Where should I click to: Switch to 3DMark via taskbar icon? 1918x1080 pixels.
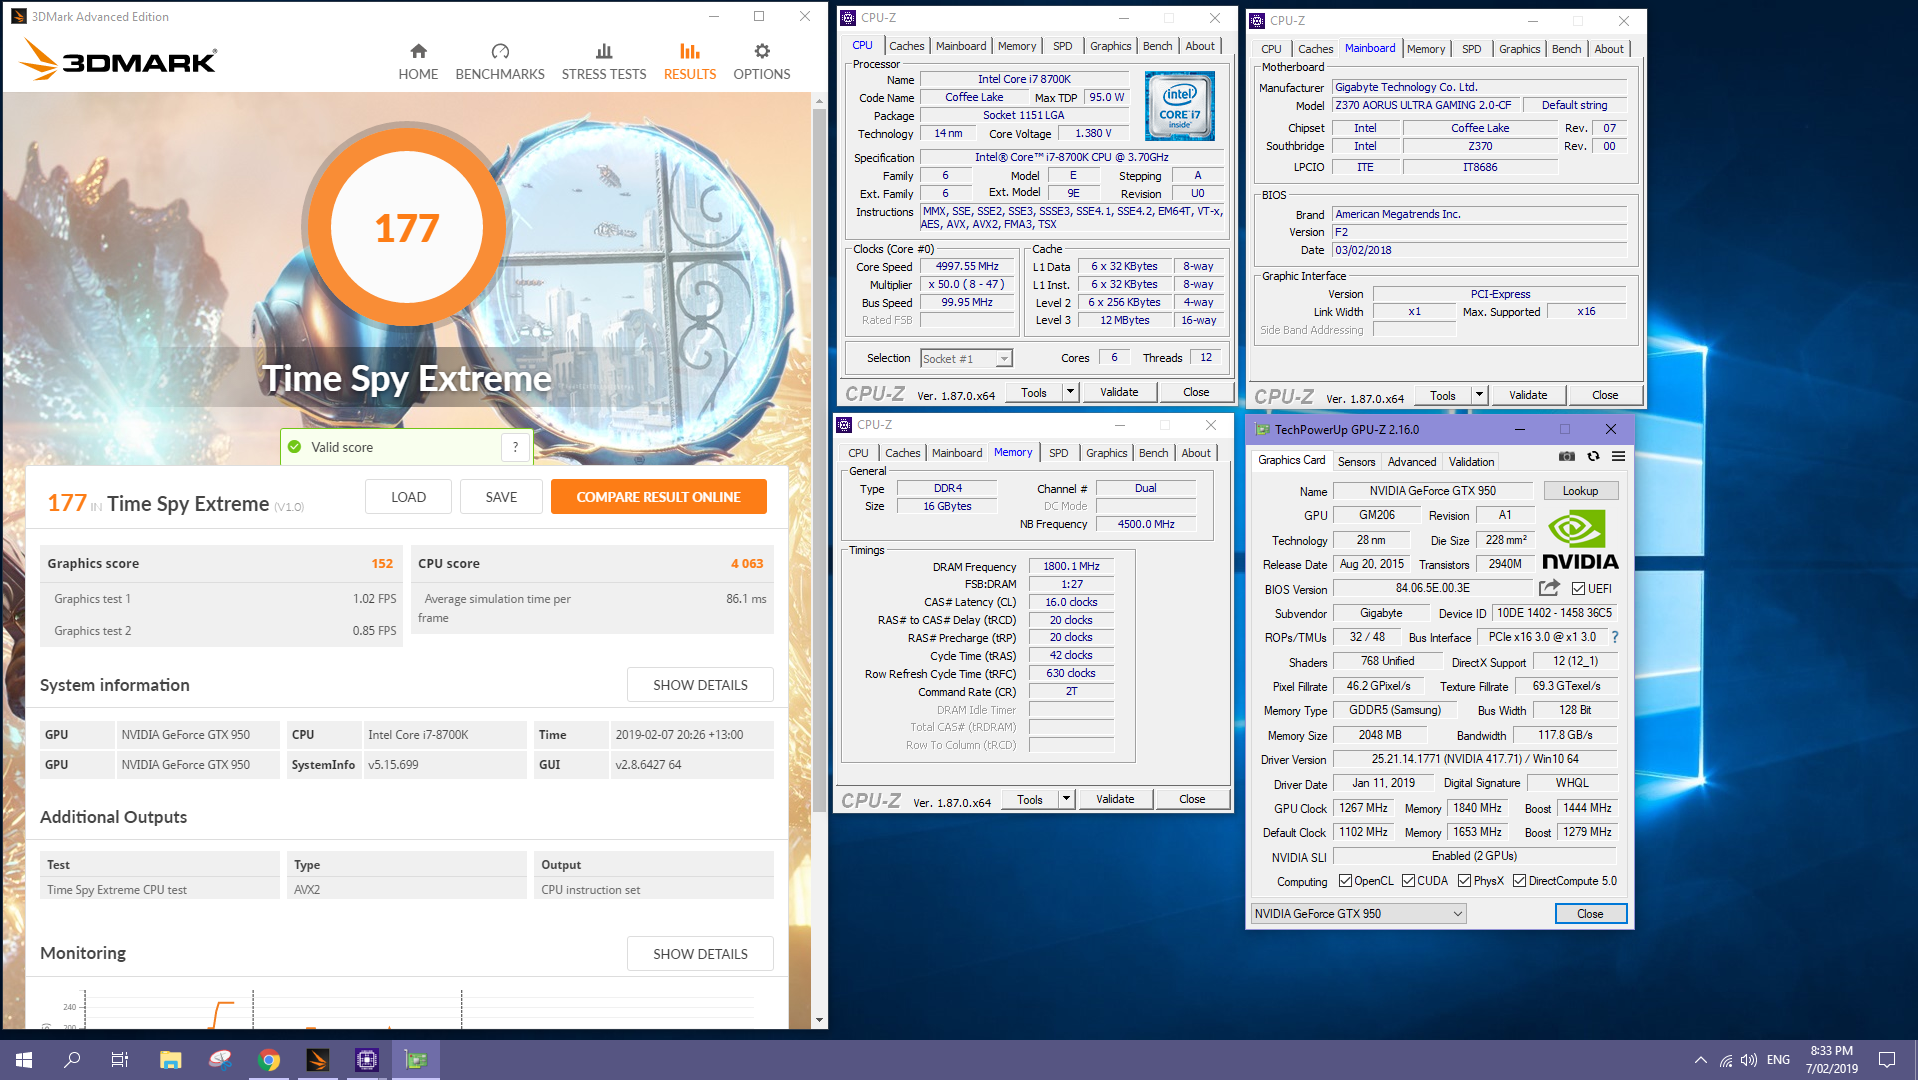click(x=318, y=1060)
